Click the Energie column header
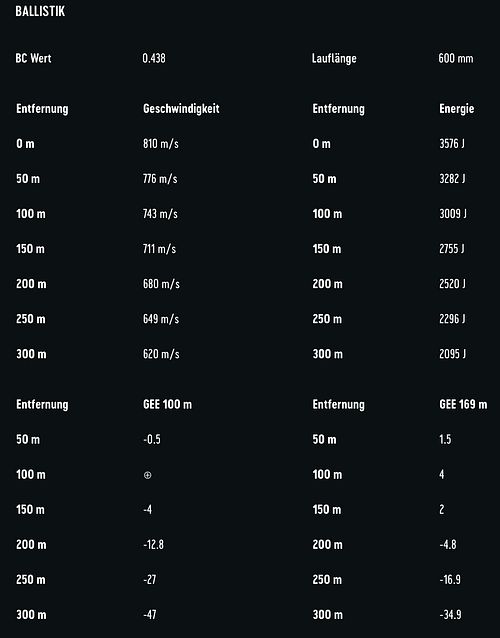Viewport: 500px width, 638px height. pos(456,109)
